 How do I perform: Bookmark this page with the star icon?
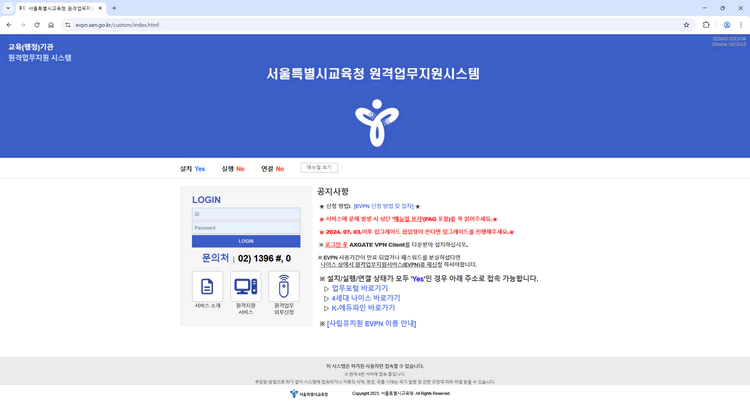(x=686, y=25)
